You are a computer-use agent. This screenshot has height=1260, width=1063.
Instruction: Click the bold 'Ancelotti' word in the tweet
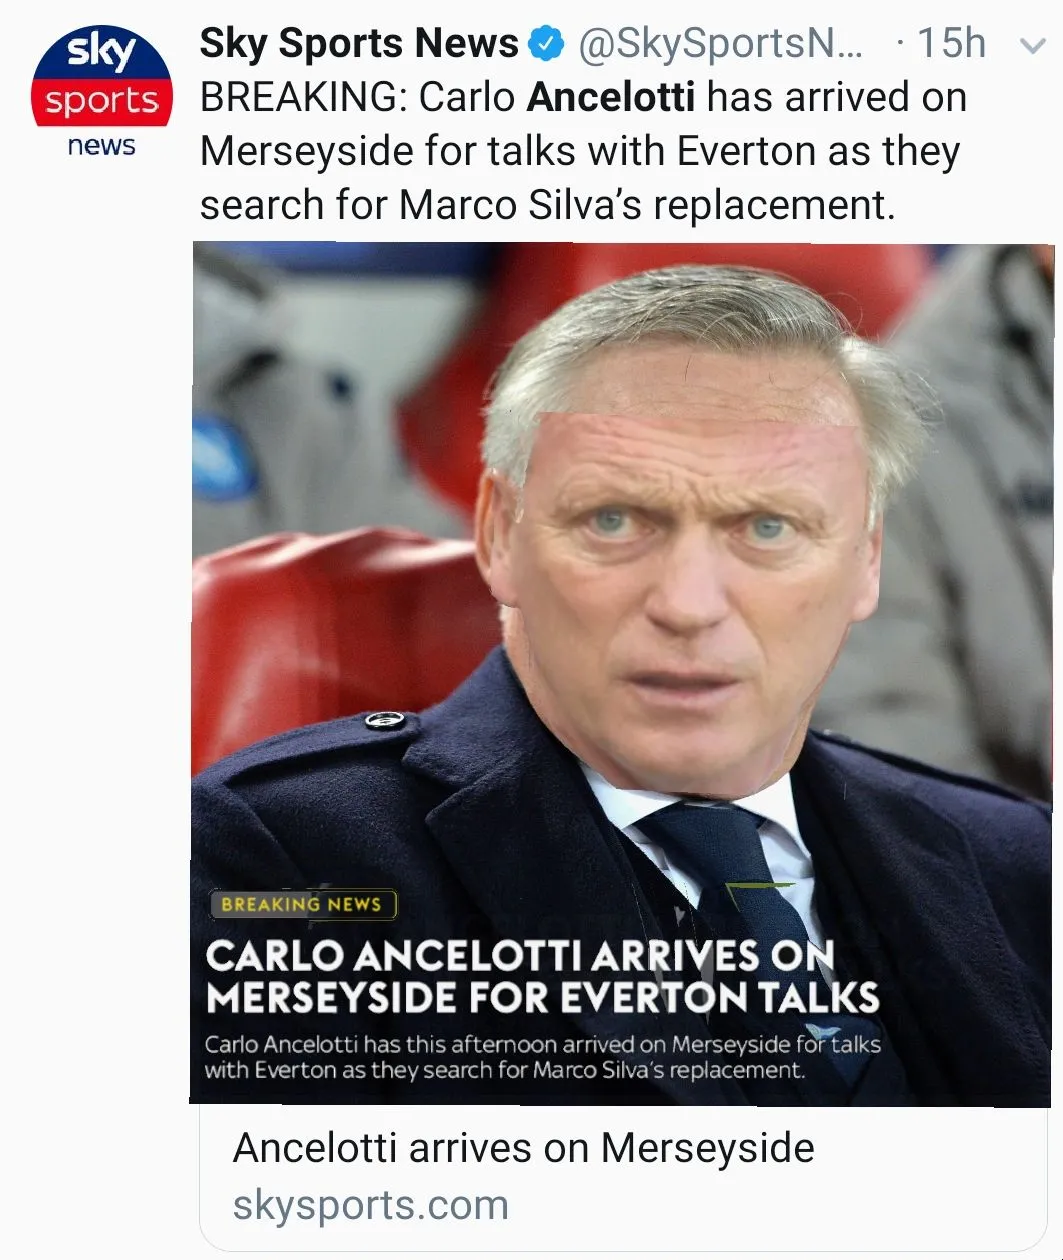[x=610, y=98]
